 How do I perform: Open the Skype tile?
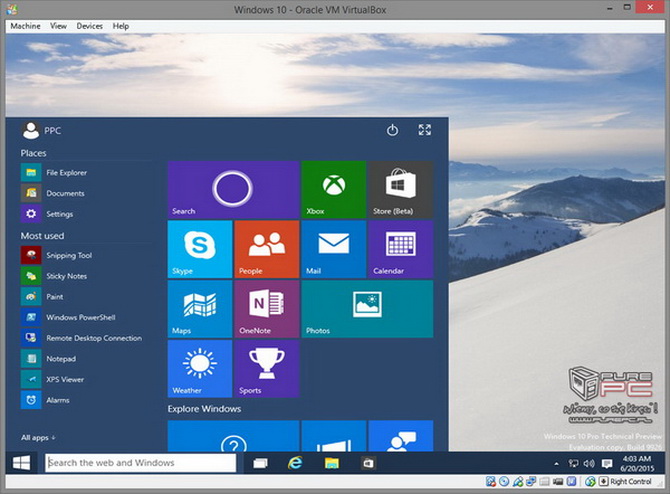[199, 249]
